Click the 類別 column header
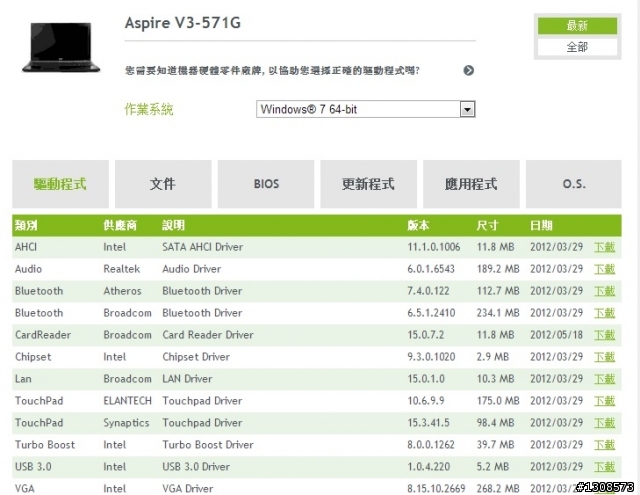Screen dimensions: 640x495 coord(26,225)
